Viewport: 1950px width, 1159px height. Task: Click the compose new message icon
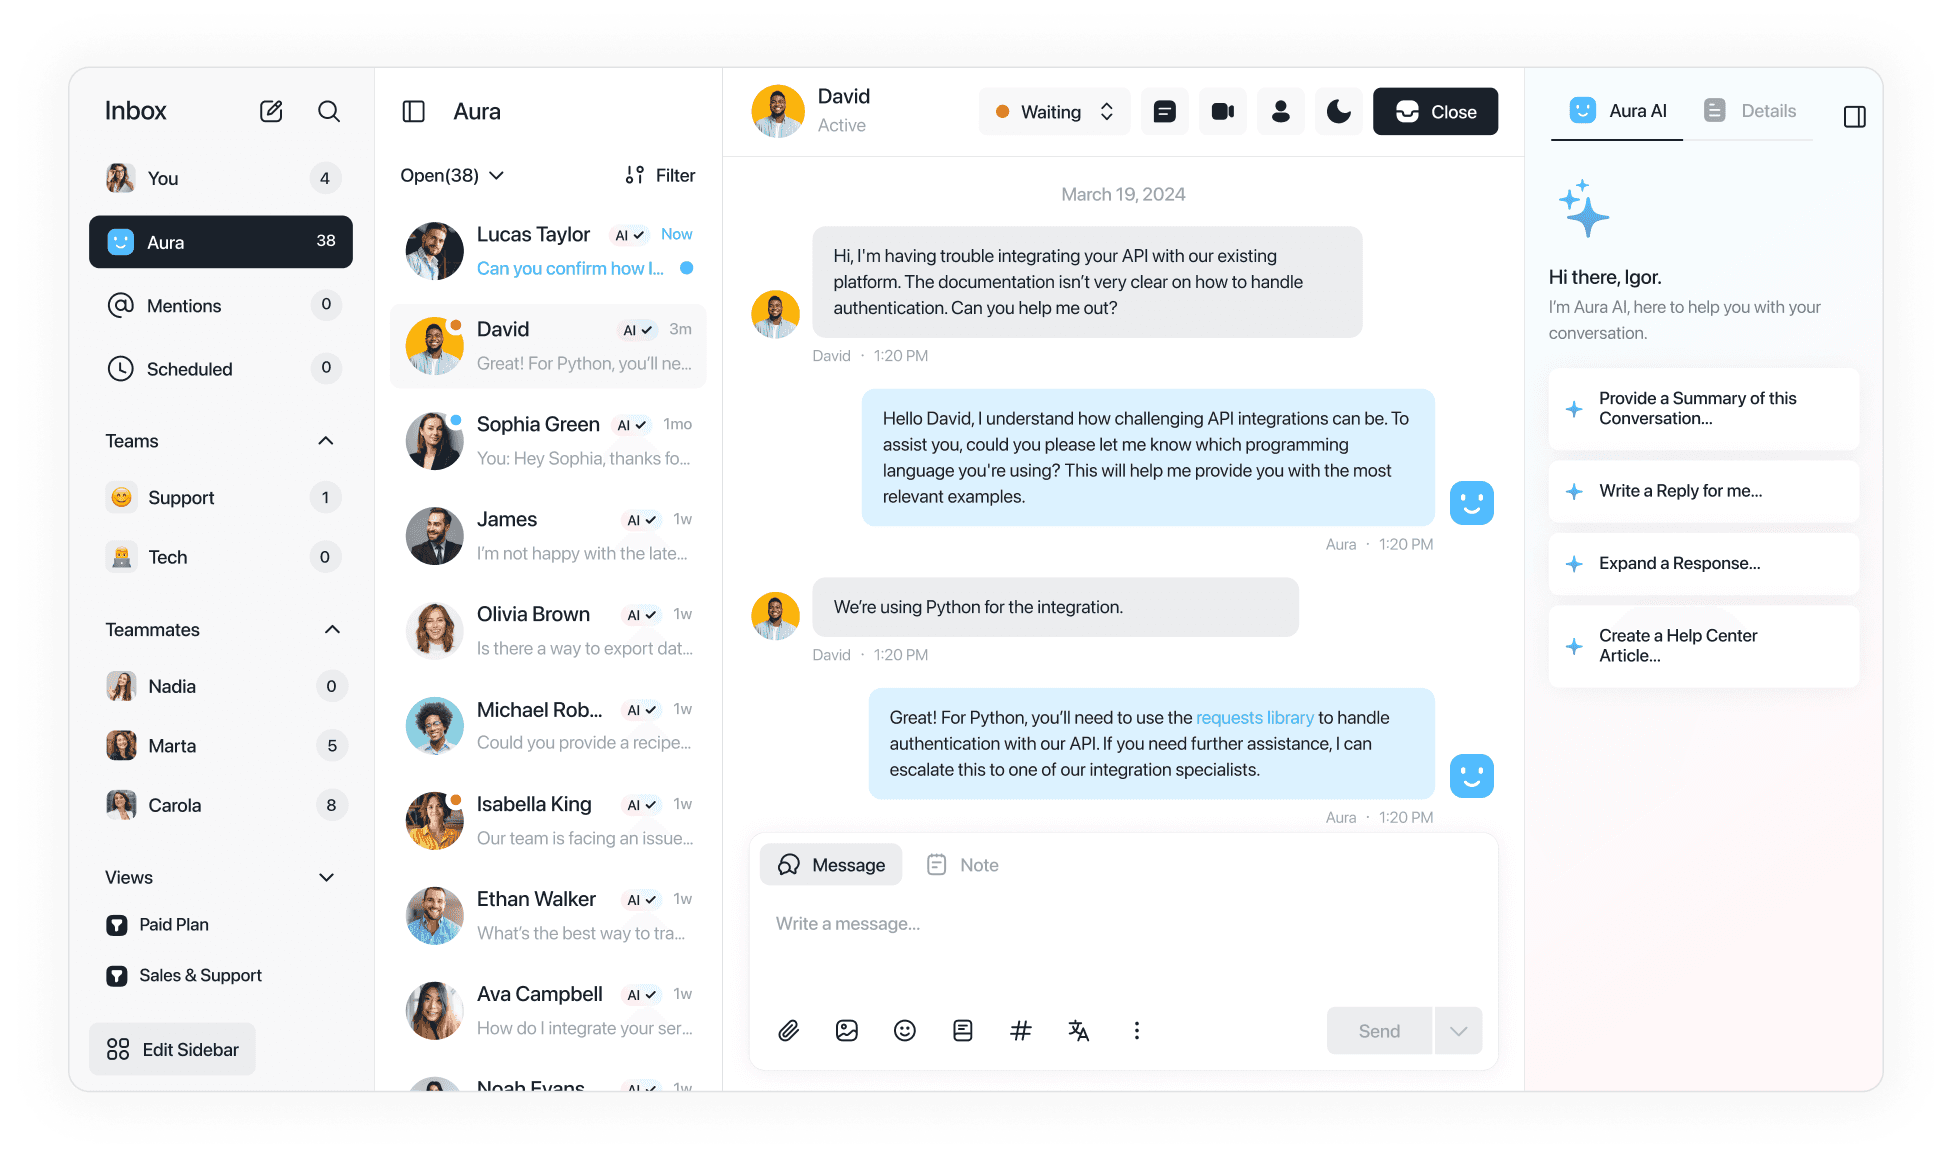pos(270,112)
